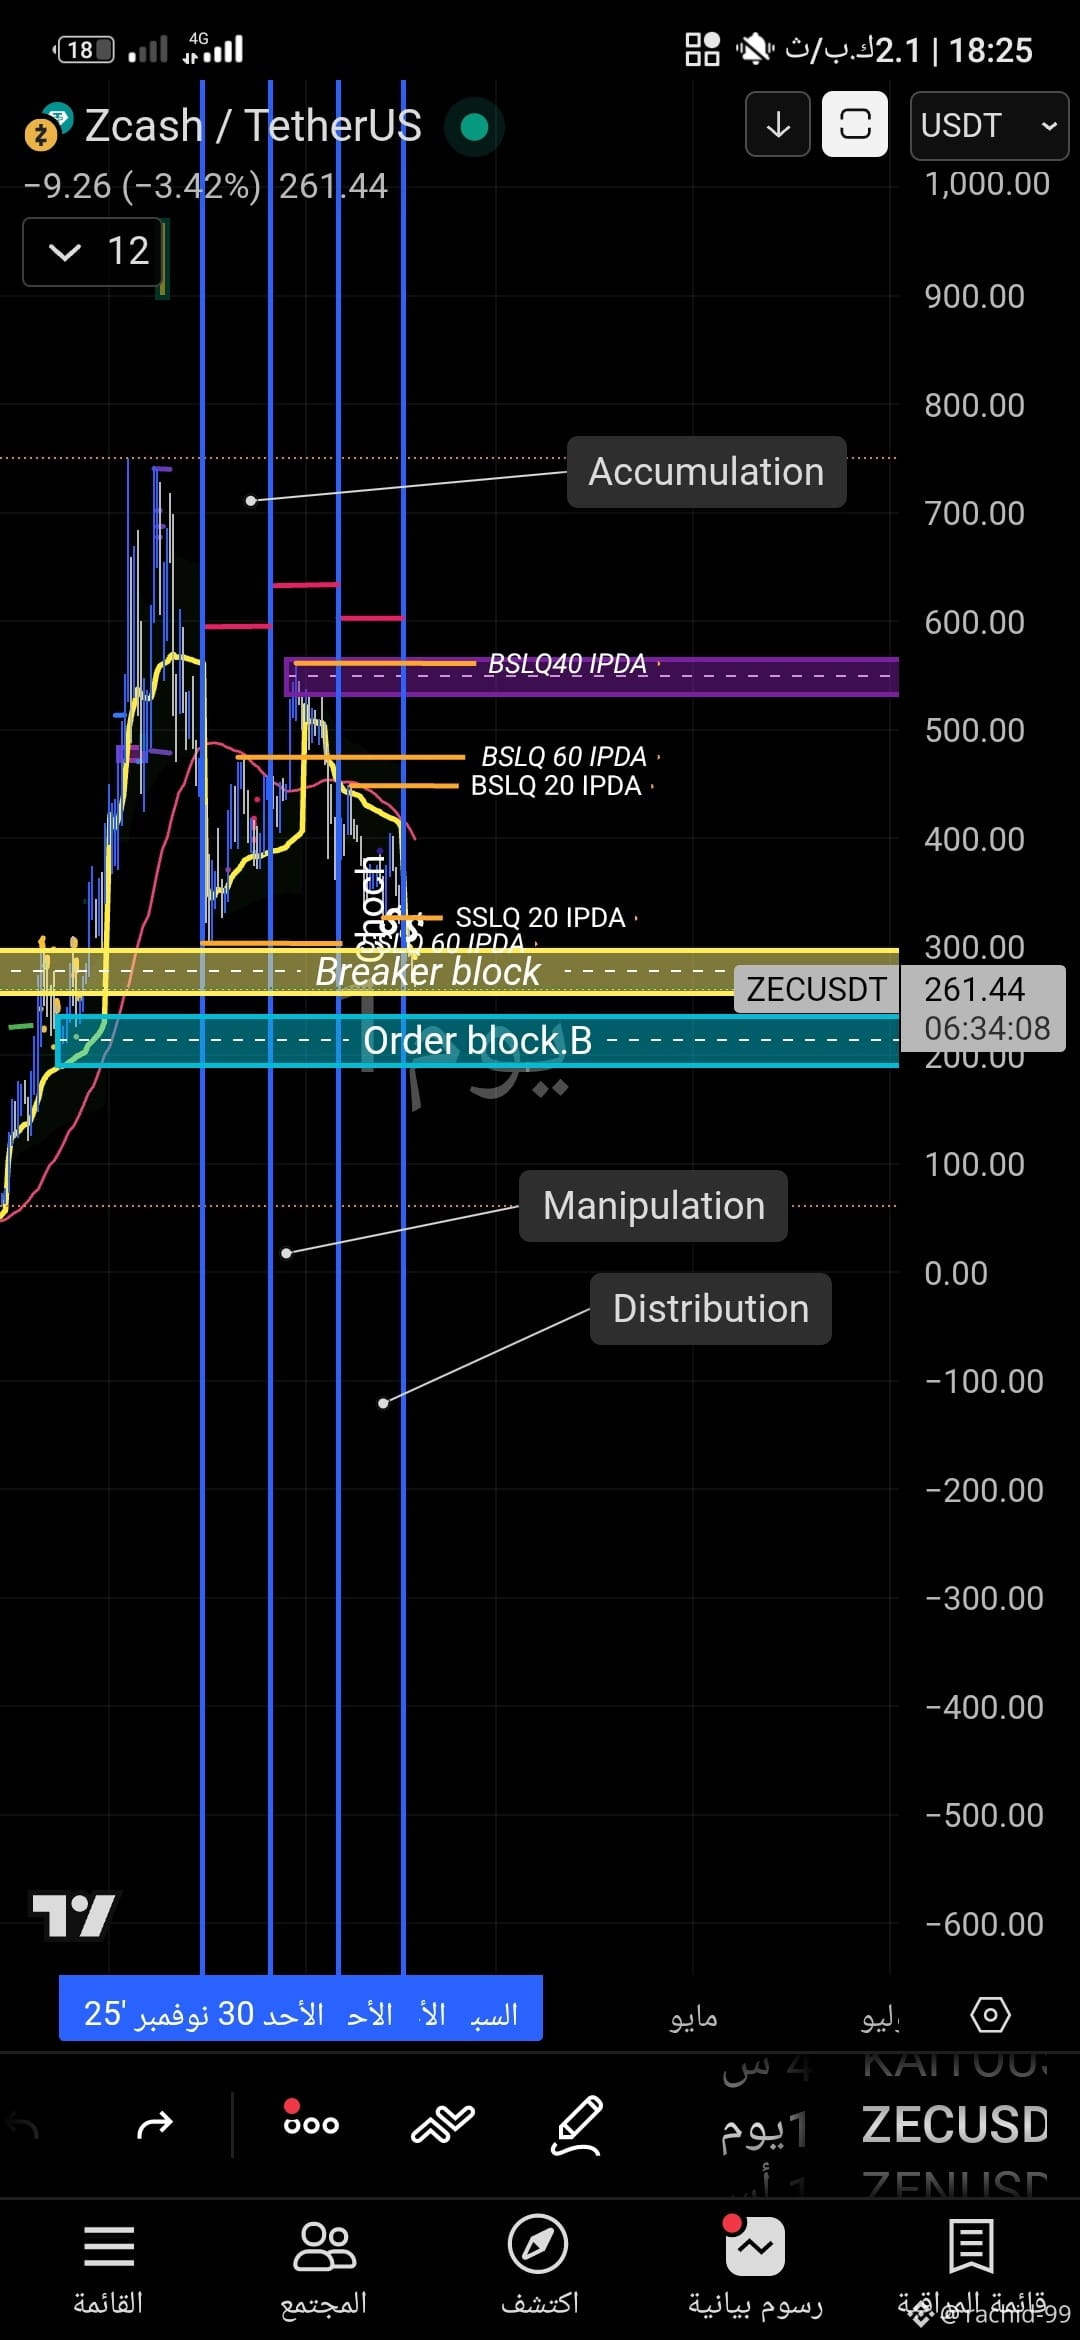Screen dimensions: 1080x2340
Task: Tap the 1,000.00 price axis value
Action: pyautogui.click(x=987, y=184)
